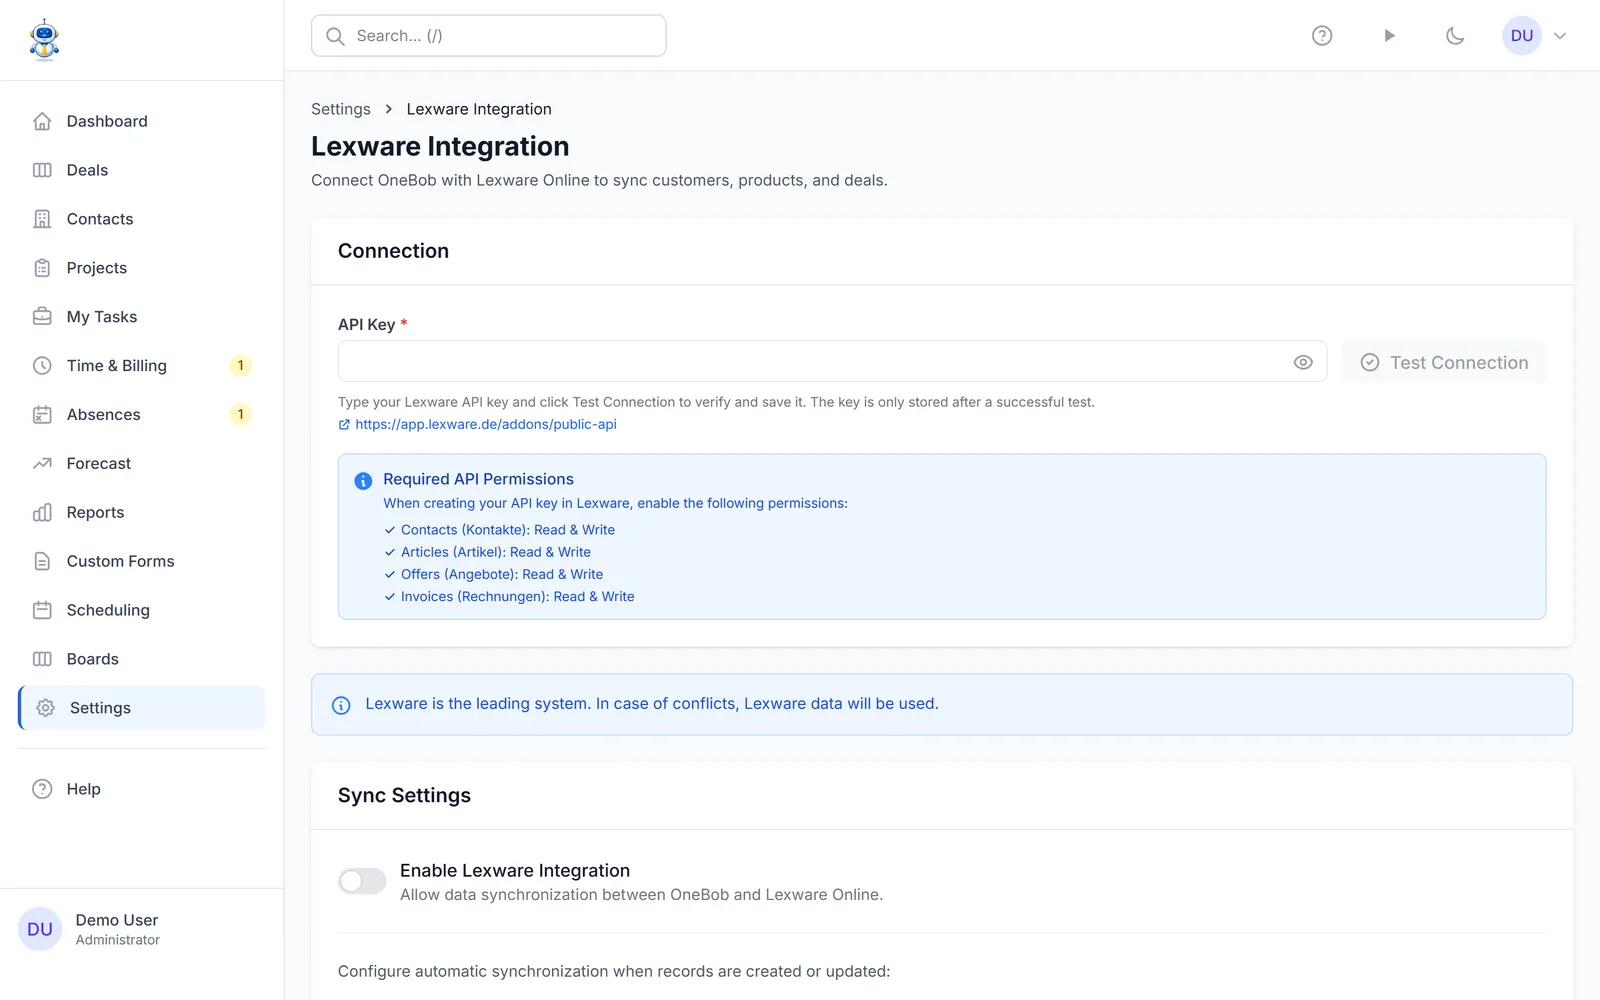This screenshot has height=1000, width=1600.
Task: Toggle Enable Lexware Integration switch
Action: (x=362, y=881)
